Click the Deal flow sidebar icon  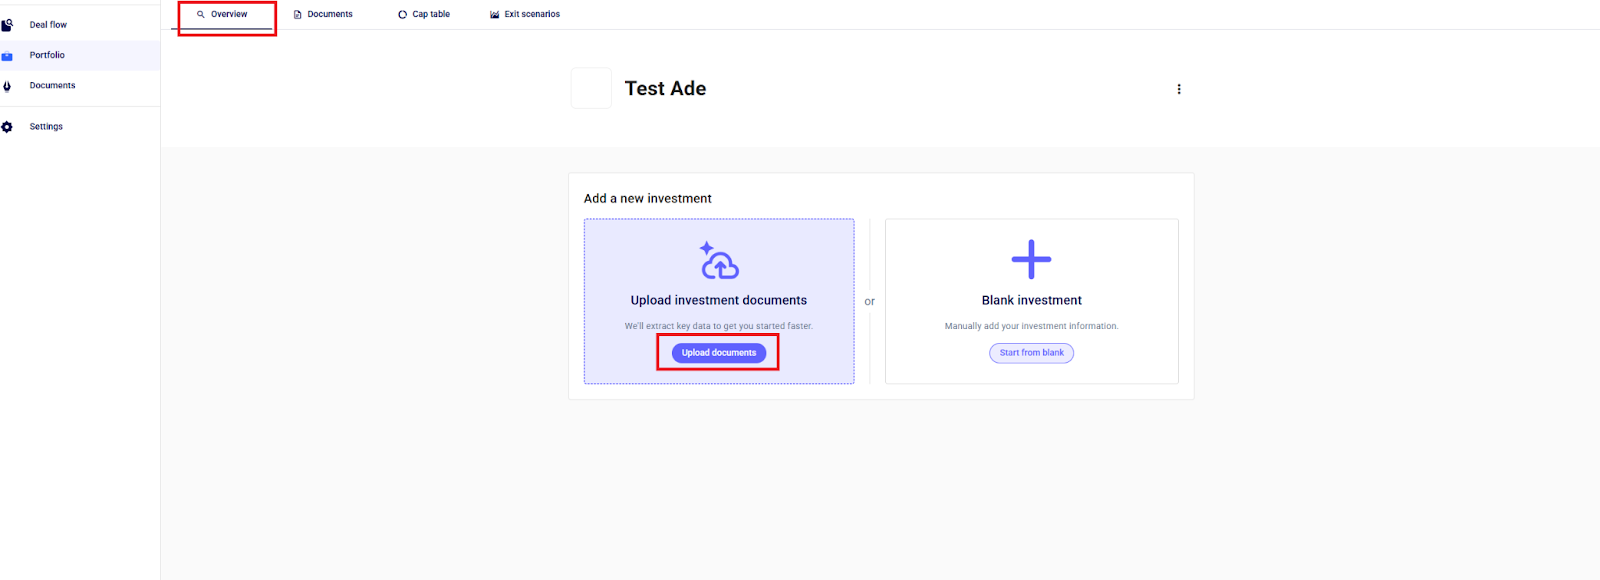click(7, 25)
